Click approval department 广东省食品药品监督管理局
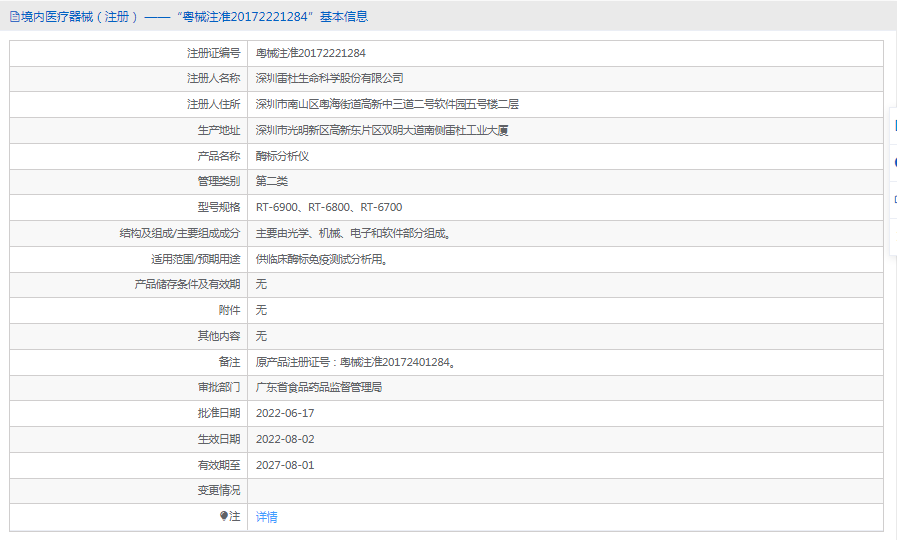 319,387
